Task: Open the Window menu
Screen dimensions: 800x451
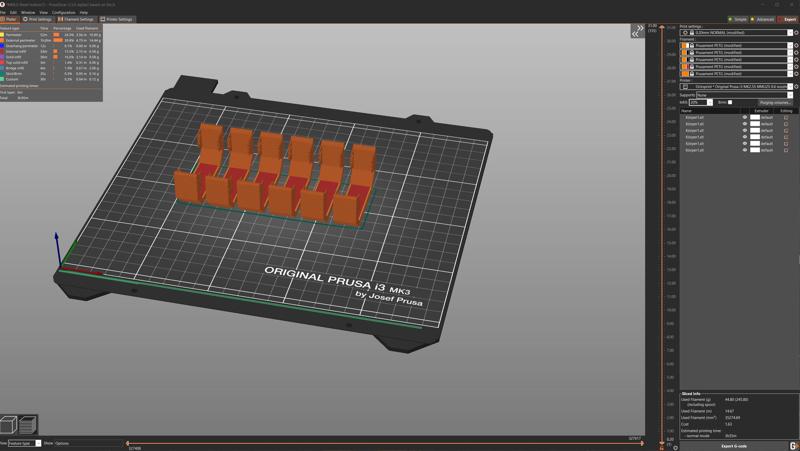Action: (28, 12)
